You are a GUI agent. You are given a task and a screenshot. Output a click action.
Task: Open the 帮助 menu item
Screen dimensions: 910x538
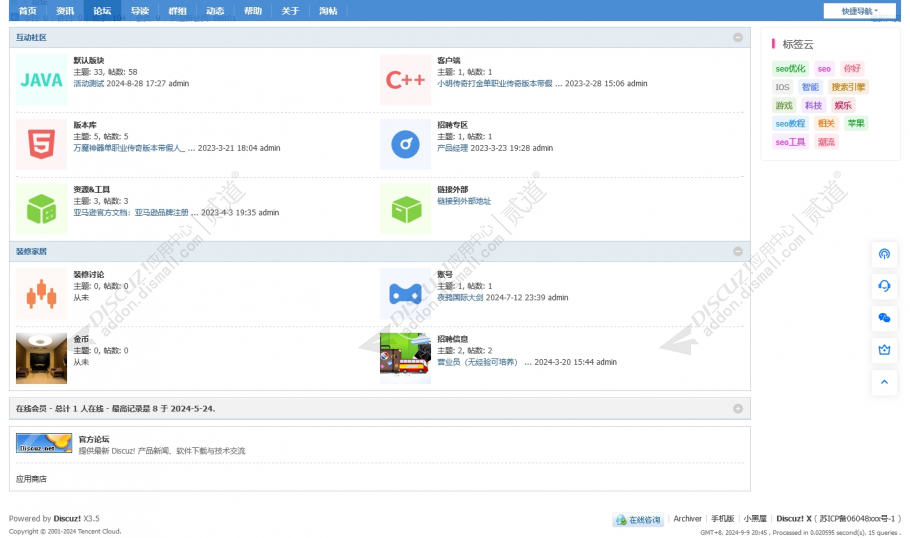tap(252, 10)
